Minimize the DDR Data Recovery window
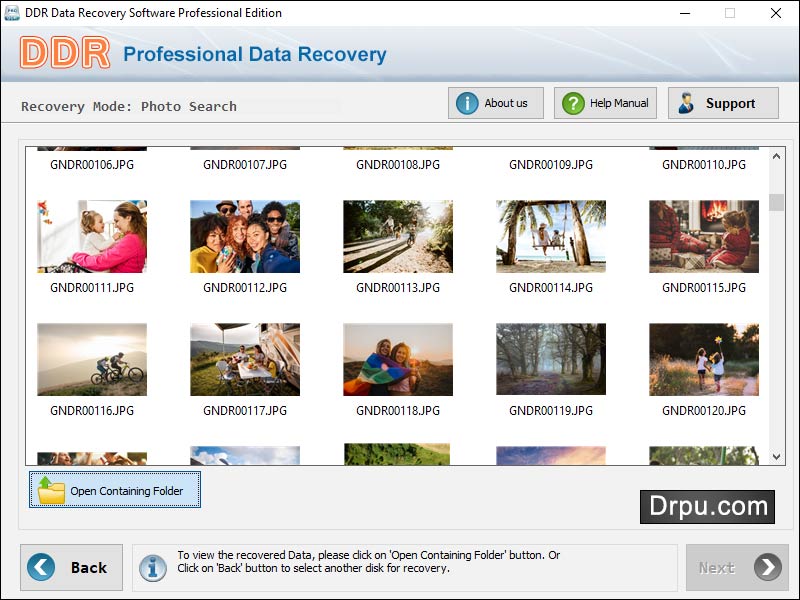Viewport: 800px width, 600px height. 685,13
